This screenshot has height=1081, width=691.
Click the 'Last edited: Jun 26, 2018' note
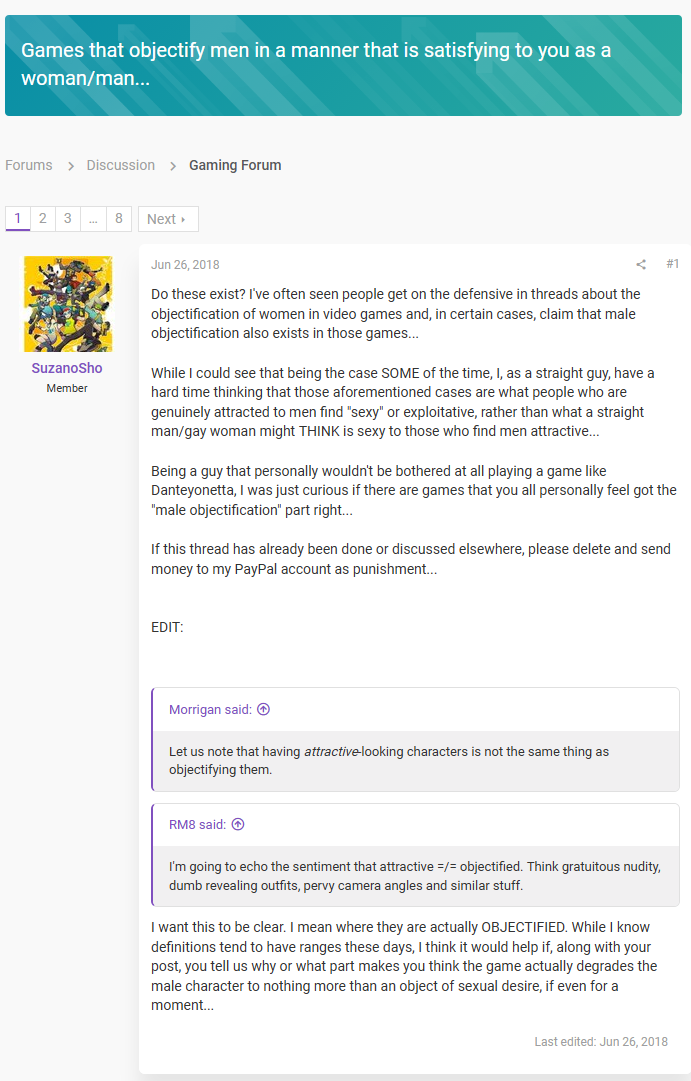coord(601,1042)
